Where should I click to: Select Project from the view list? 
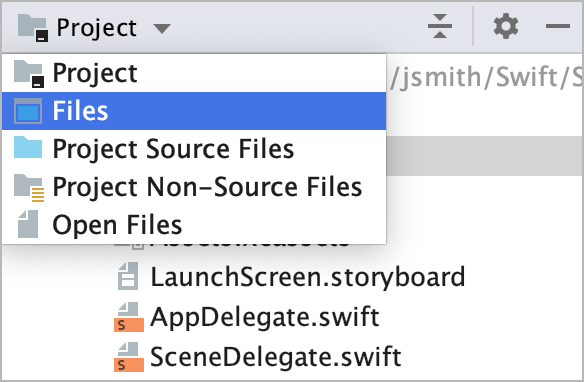coord(194,73)
